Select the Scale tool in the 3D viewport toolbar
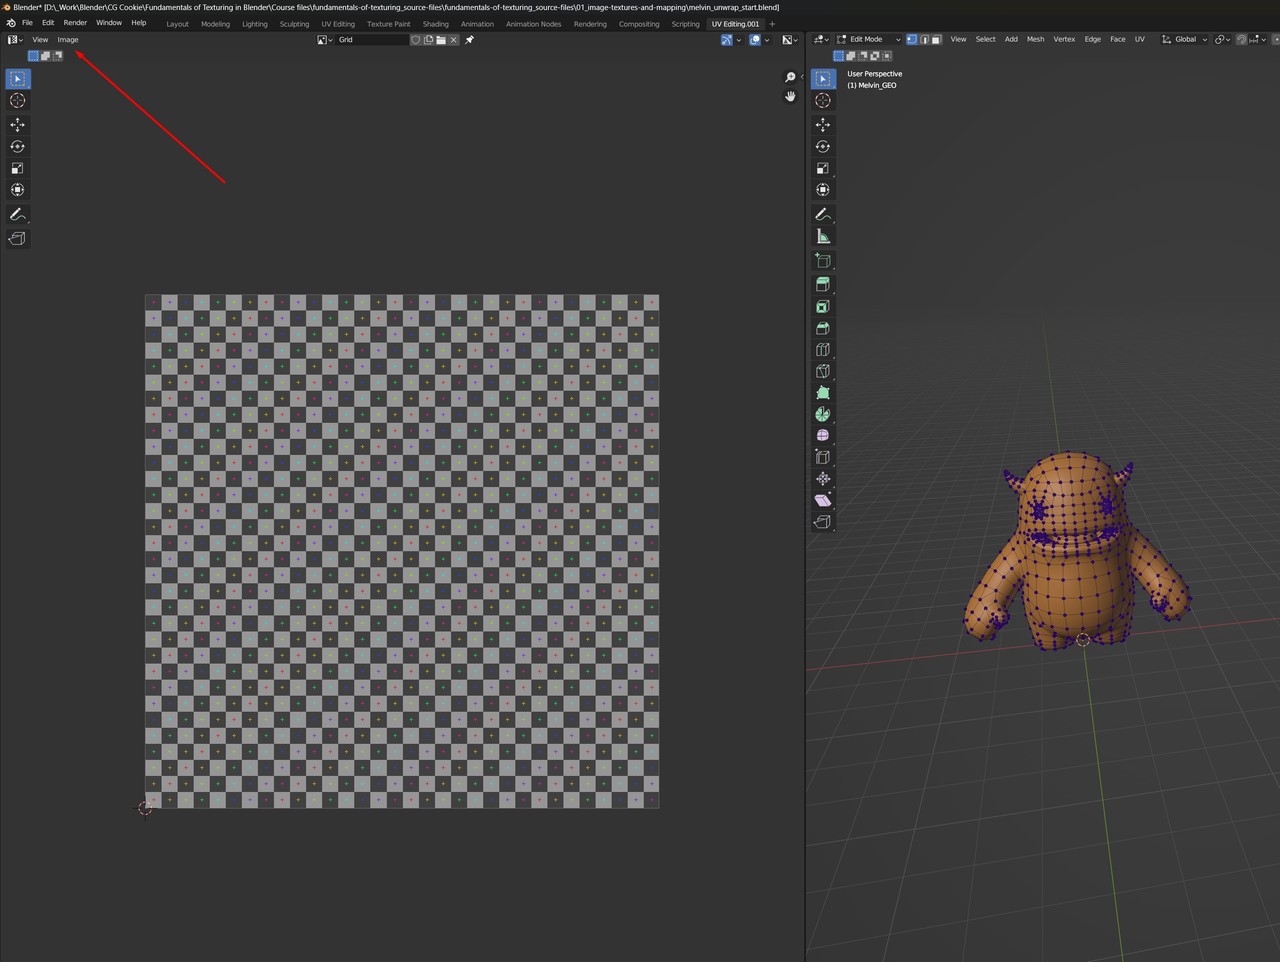The width and height of the screenshot is (1280, 962). tap(823, 168)
